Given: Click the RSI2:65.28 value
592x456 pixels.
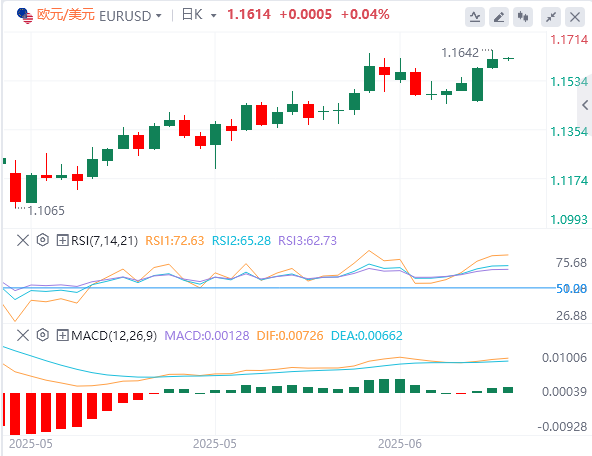Looking at the screenshot, I should click(241, 240).
